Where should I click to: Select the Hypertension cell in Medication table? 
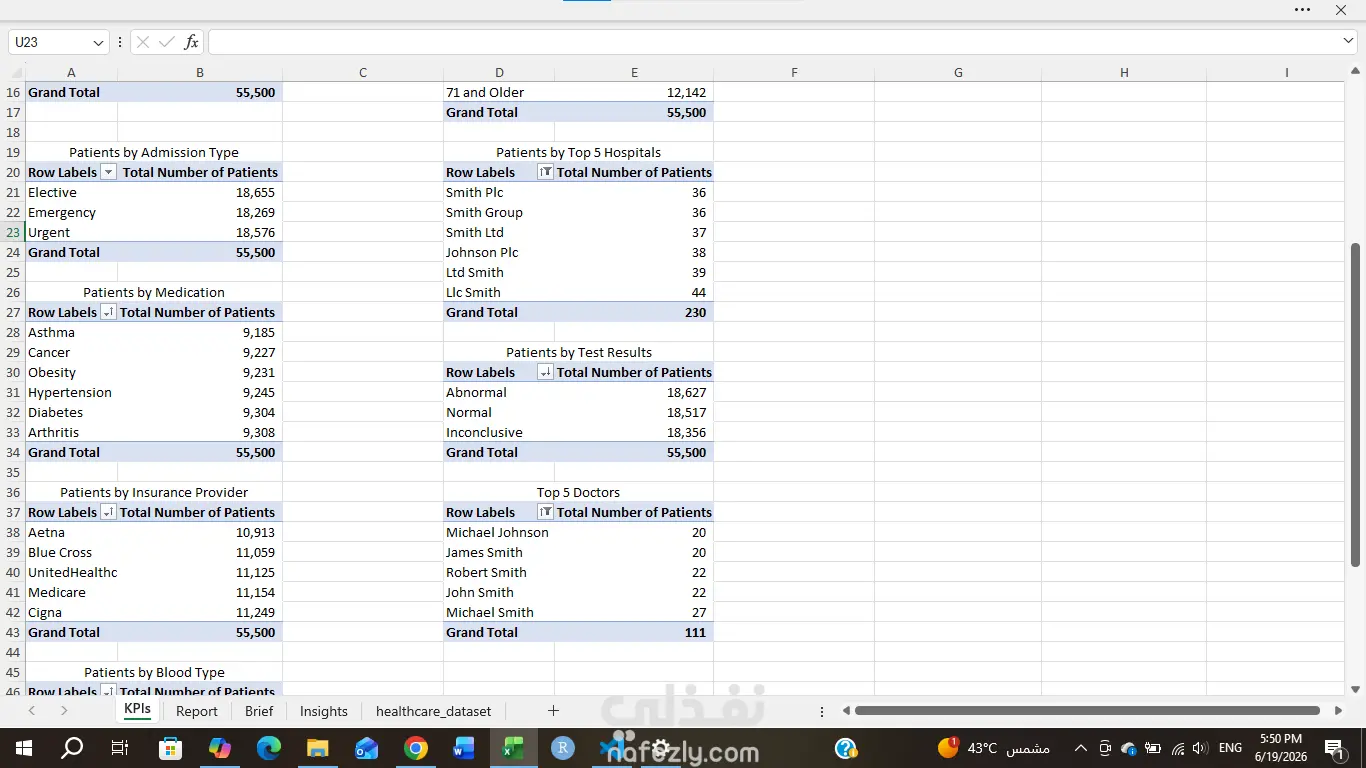pyautogui.click(x=71, y=392)
